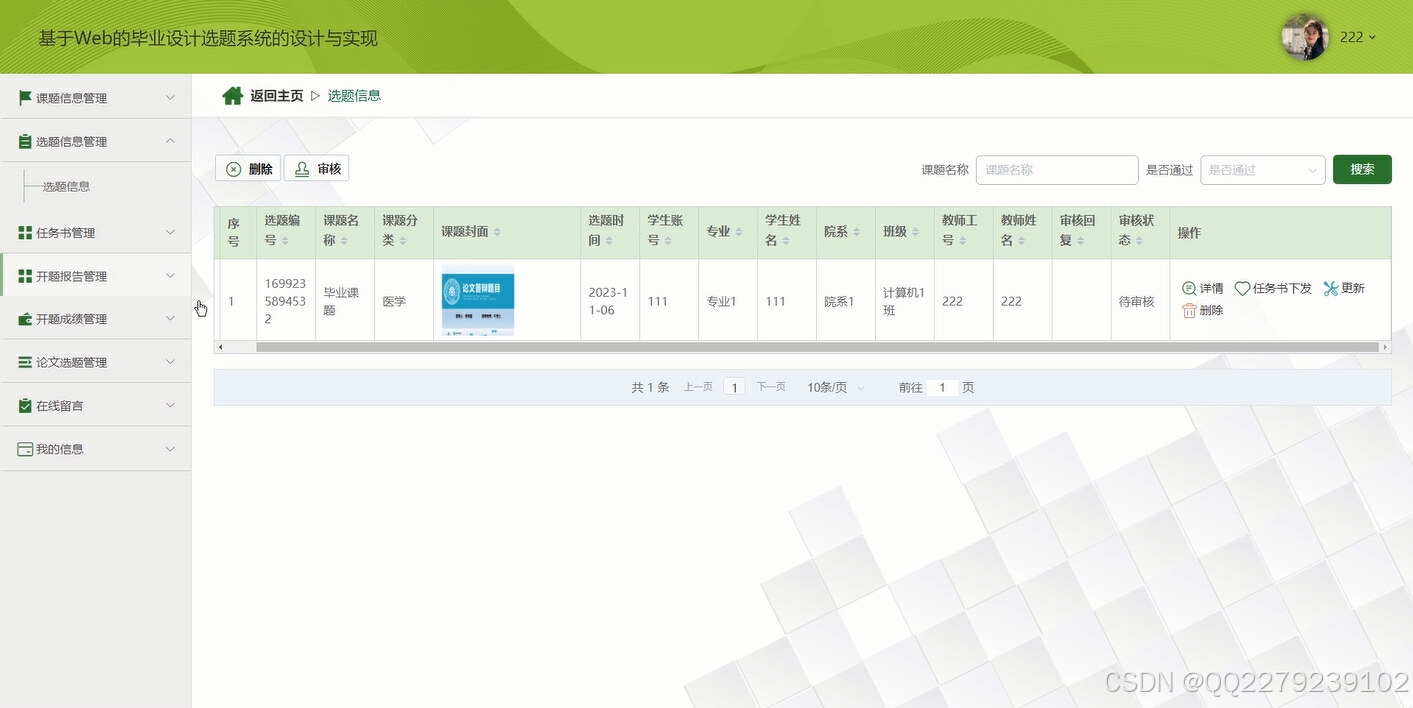Click the stamp icon inside 审核 button
This screenshot has width=1413, height=708.
pos(300,168)
